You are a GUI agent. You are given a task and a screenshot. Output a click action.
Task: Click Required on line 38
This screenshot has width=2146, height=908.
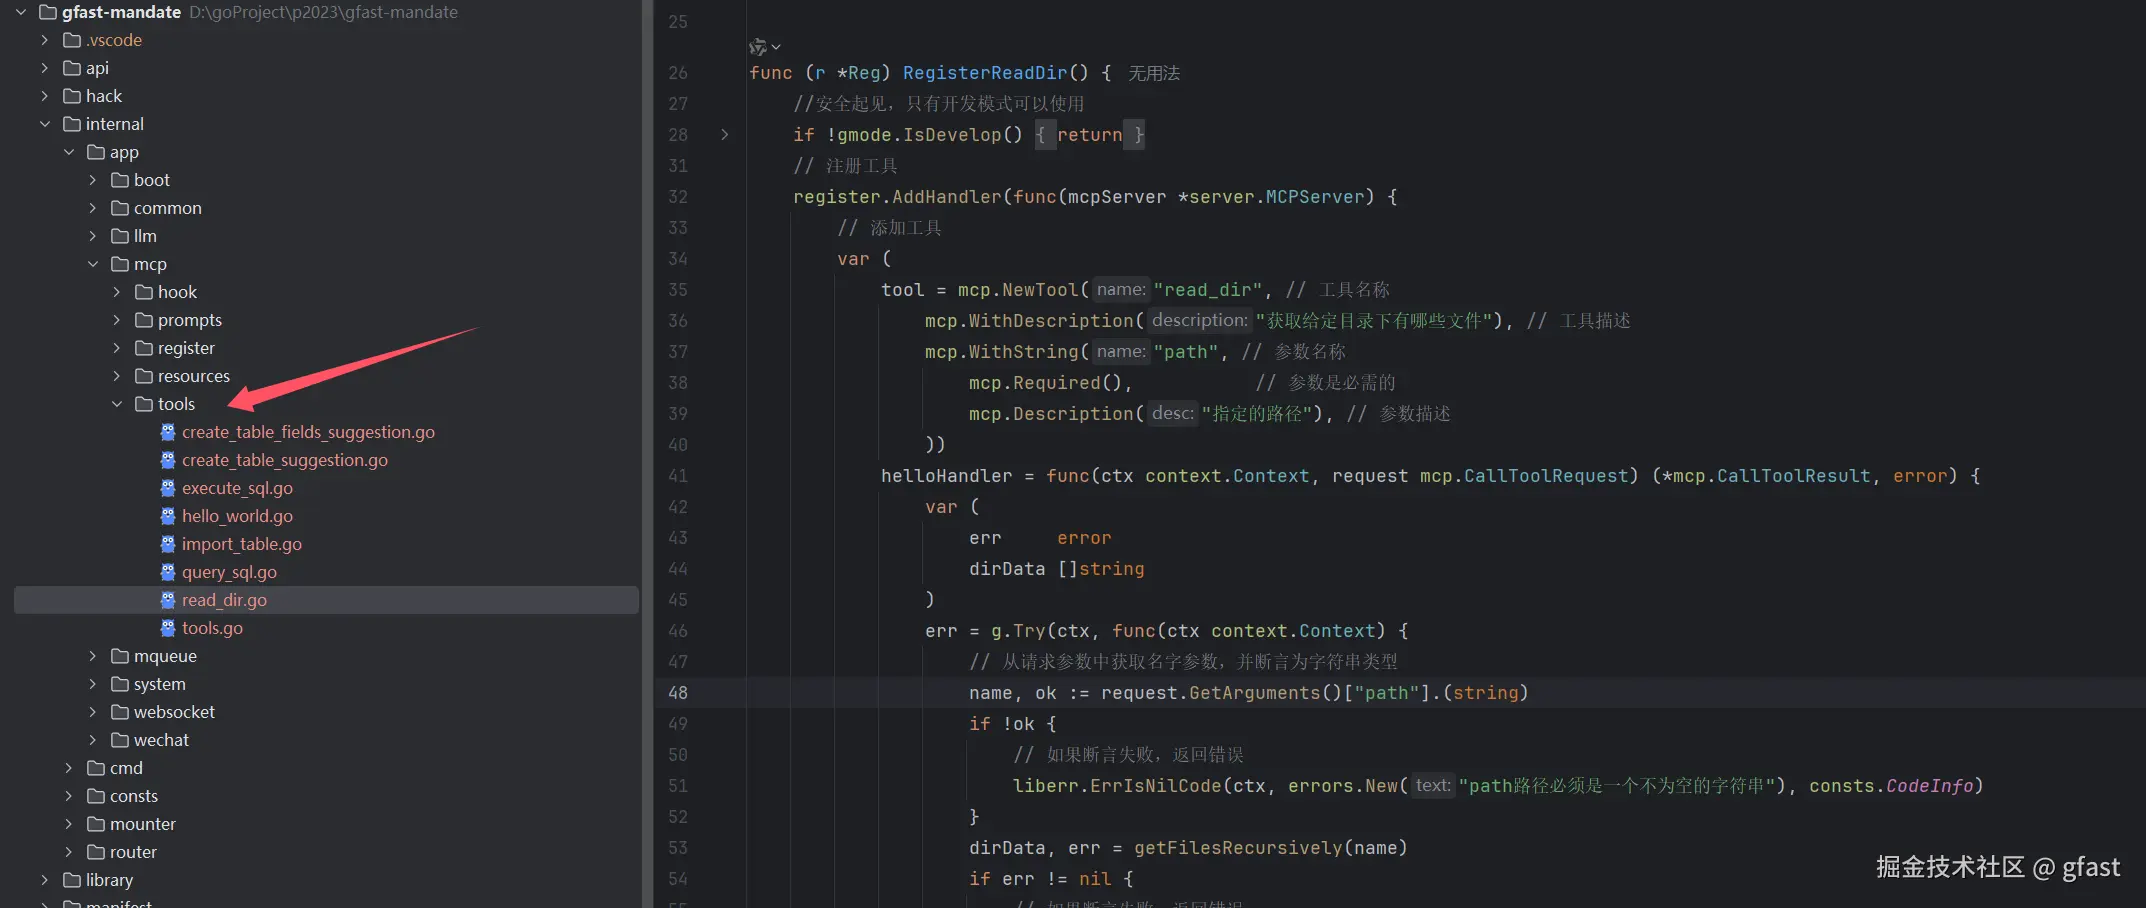(x=1057, y=383)
